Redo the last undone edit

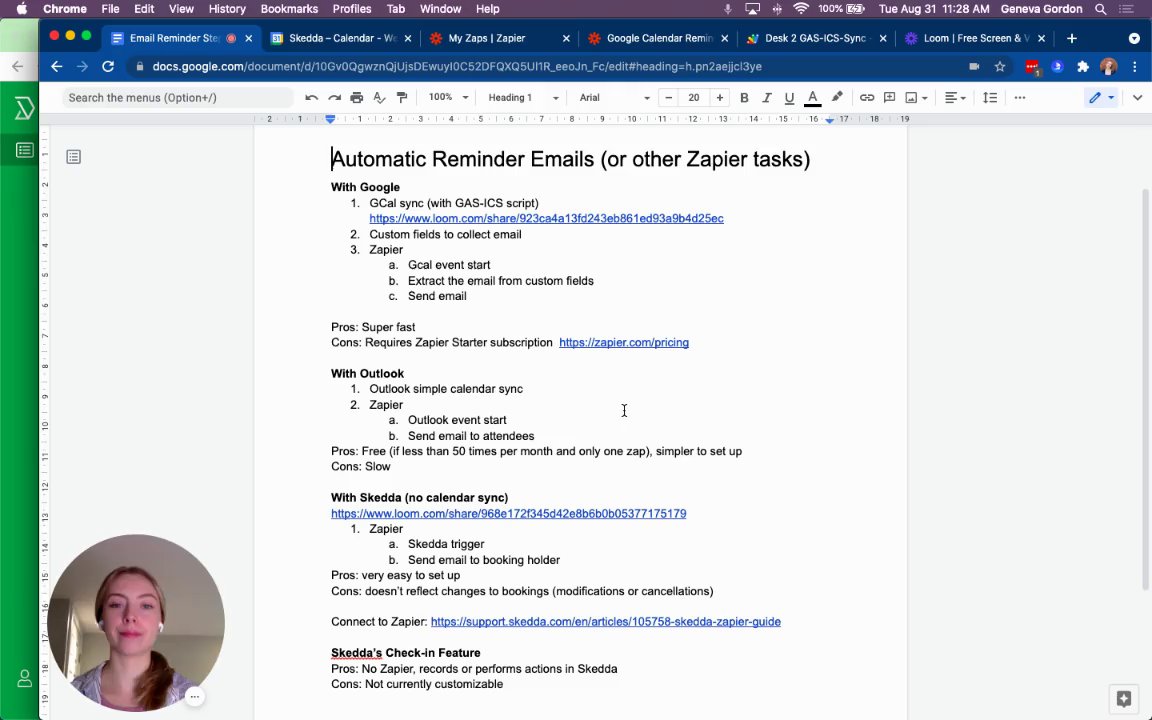(334, 98)
